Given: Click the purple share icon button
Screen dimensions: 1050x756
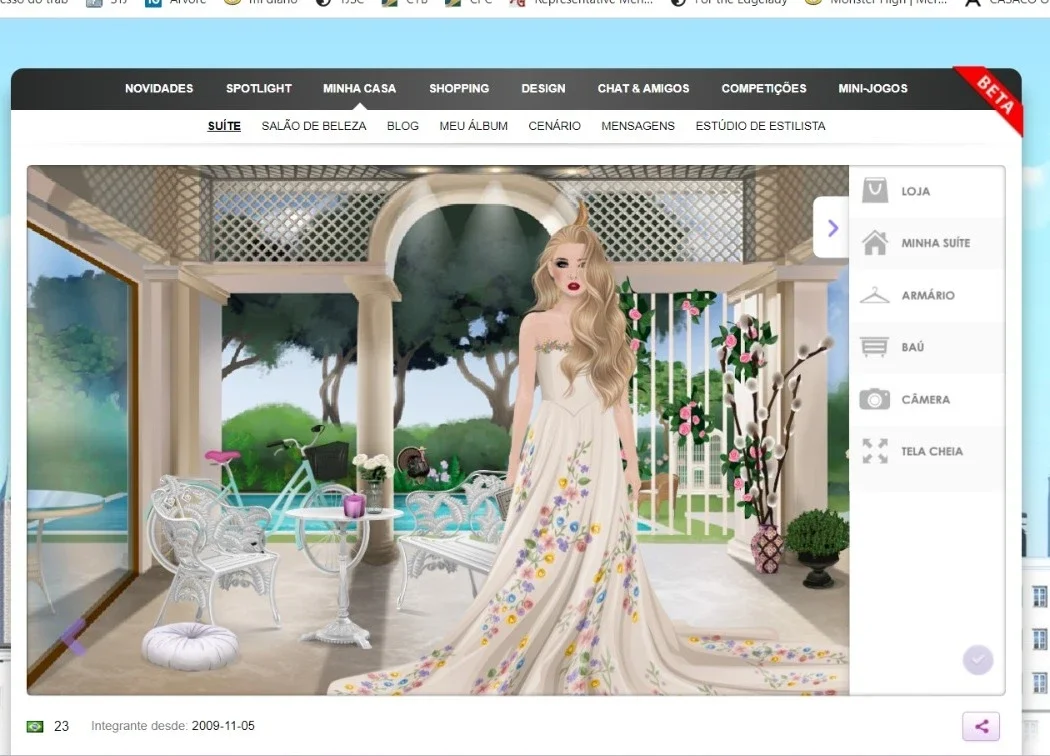Looking at the screenshot, I should (x=981, y=727).
